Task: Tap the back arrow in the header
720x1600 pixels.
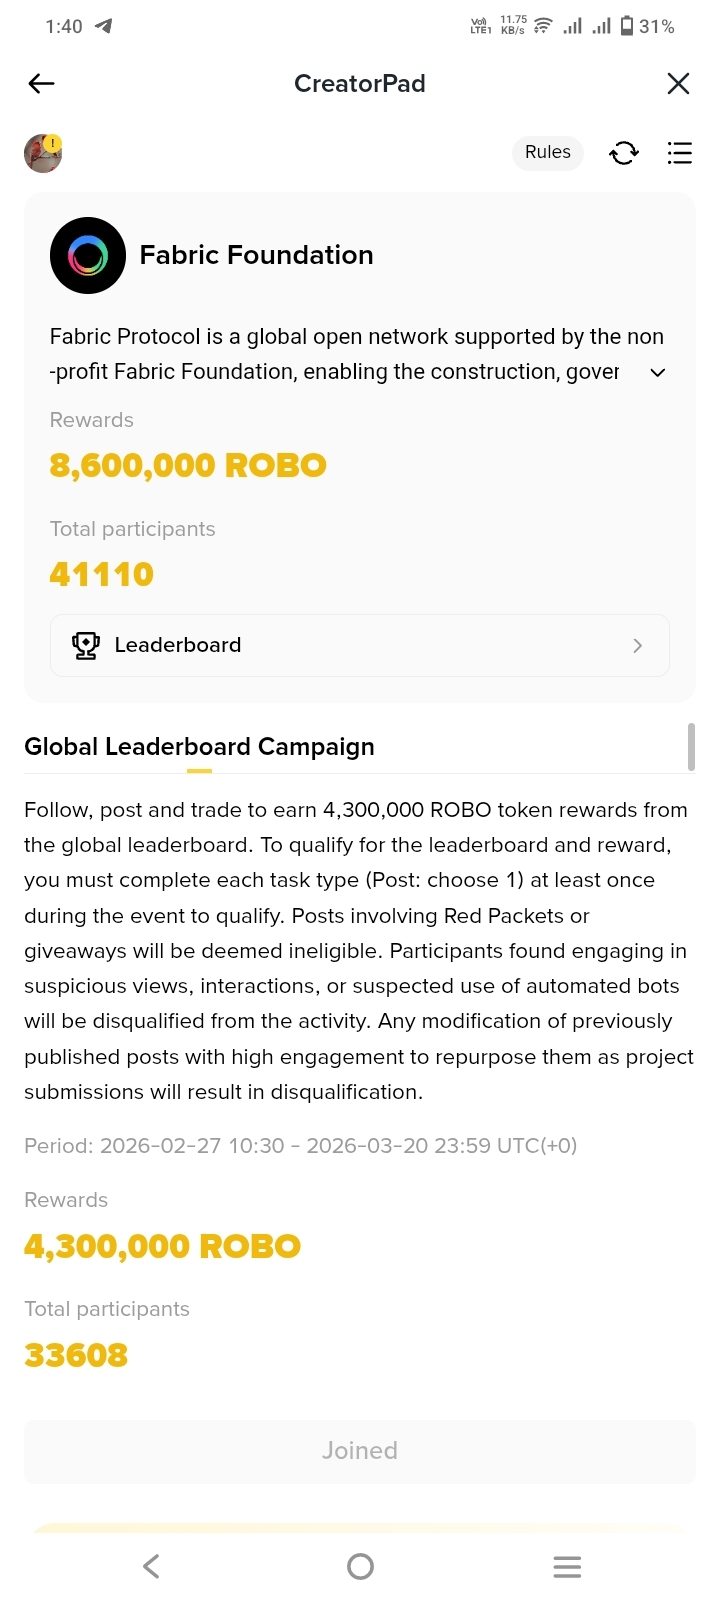Action: [42, 84]
